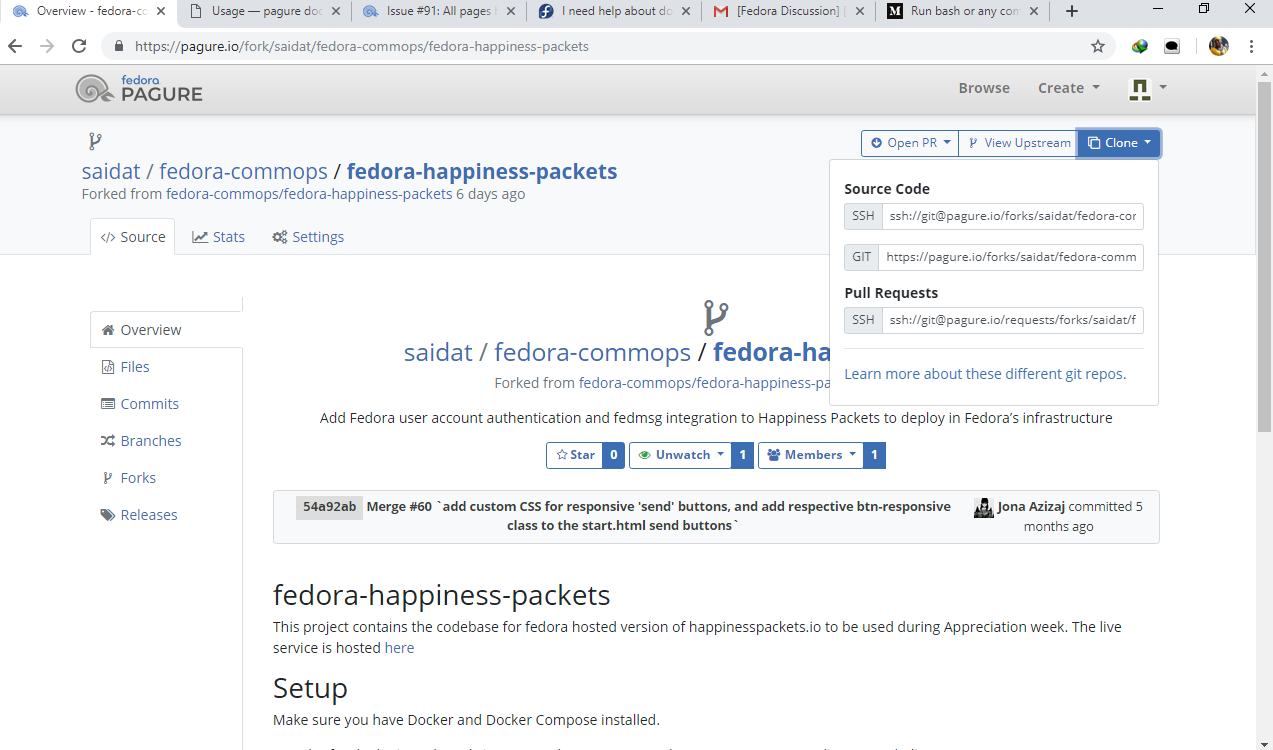Switch to the 'Run bash or any com' Medium tab
Viewport: 1273px width, 750px height.
(x=965, y=11)
